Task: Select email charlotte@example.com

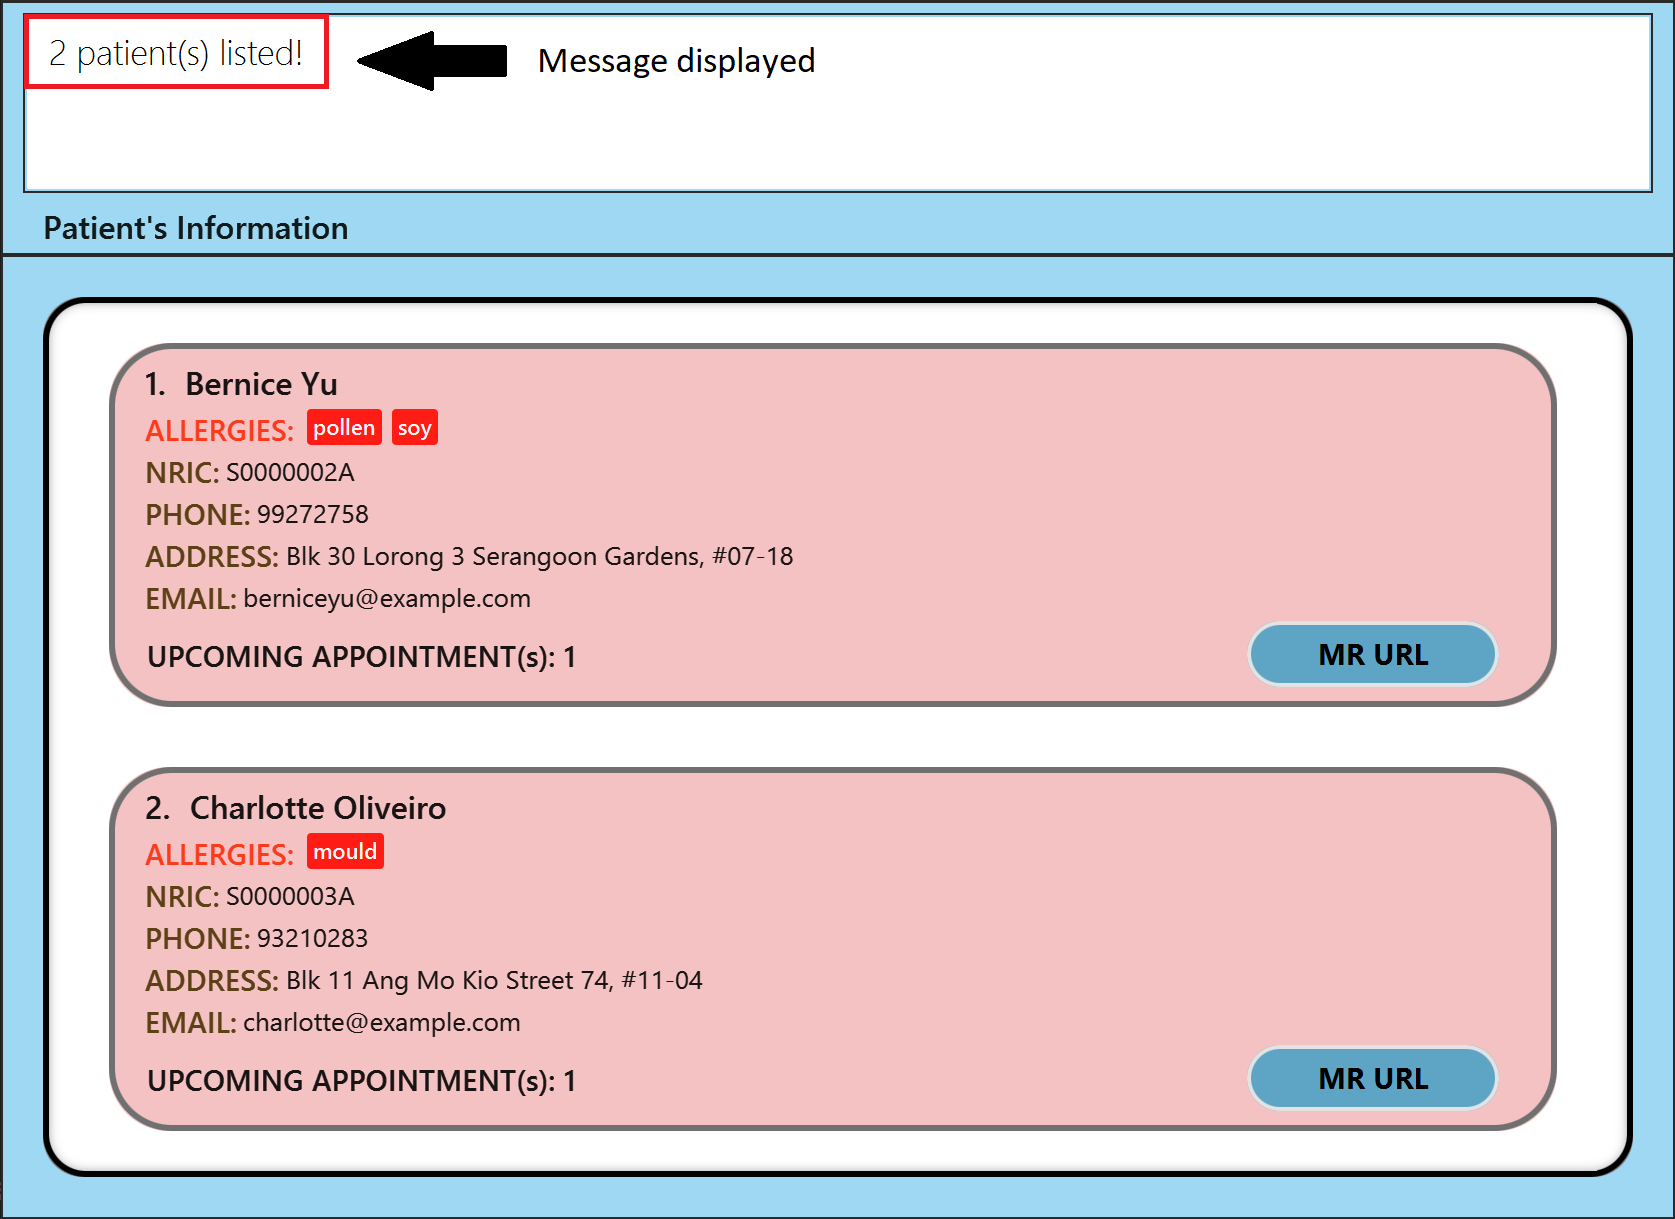Action: coord(382,1023)
